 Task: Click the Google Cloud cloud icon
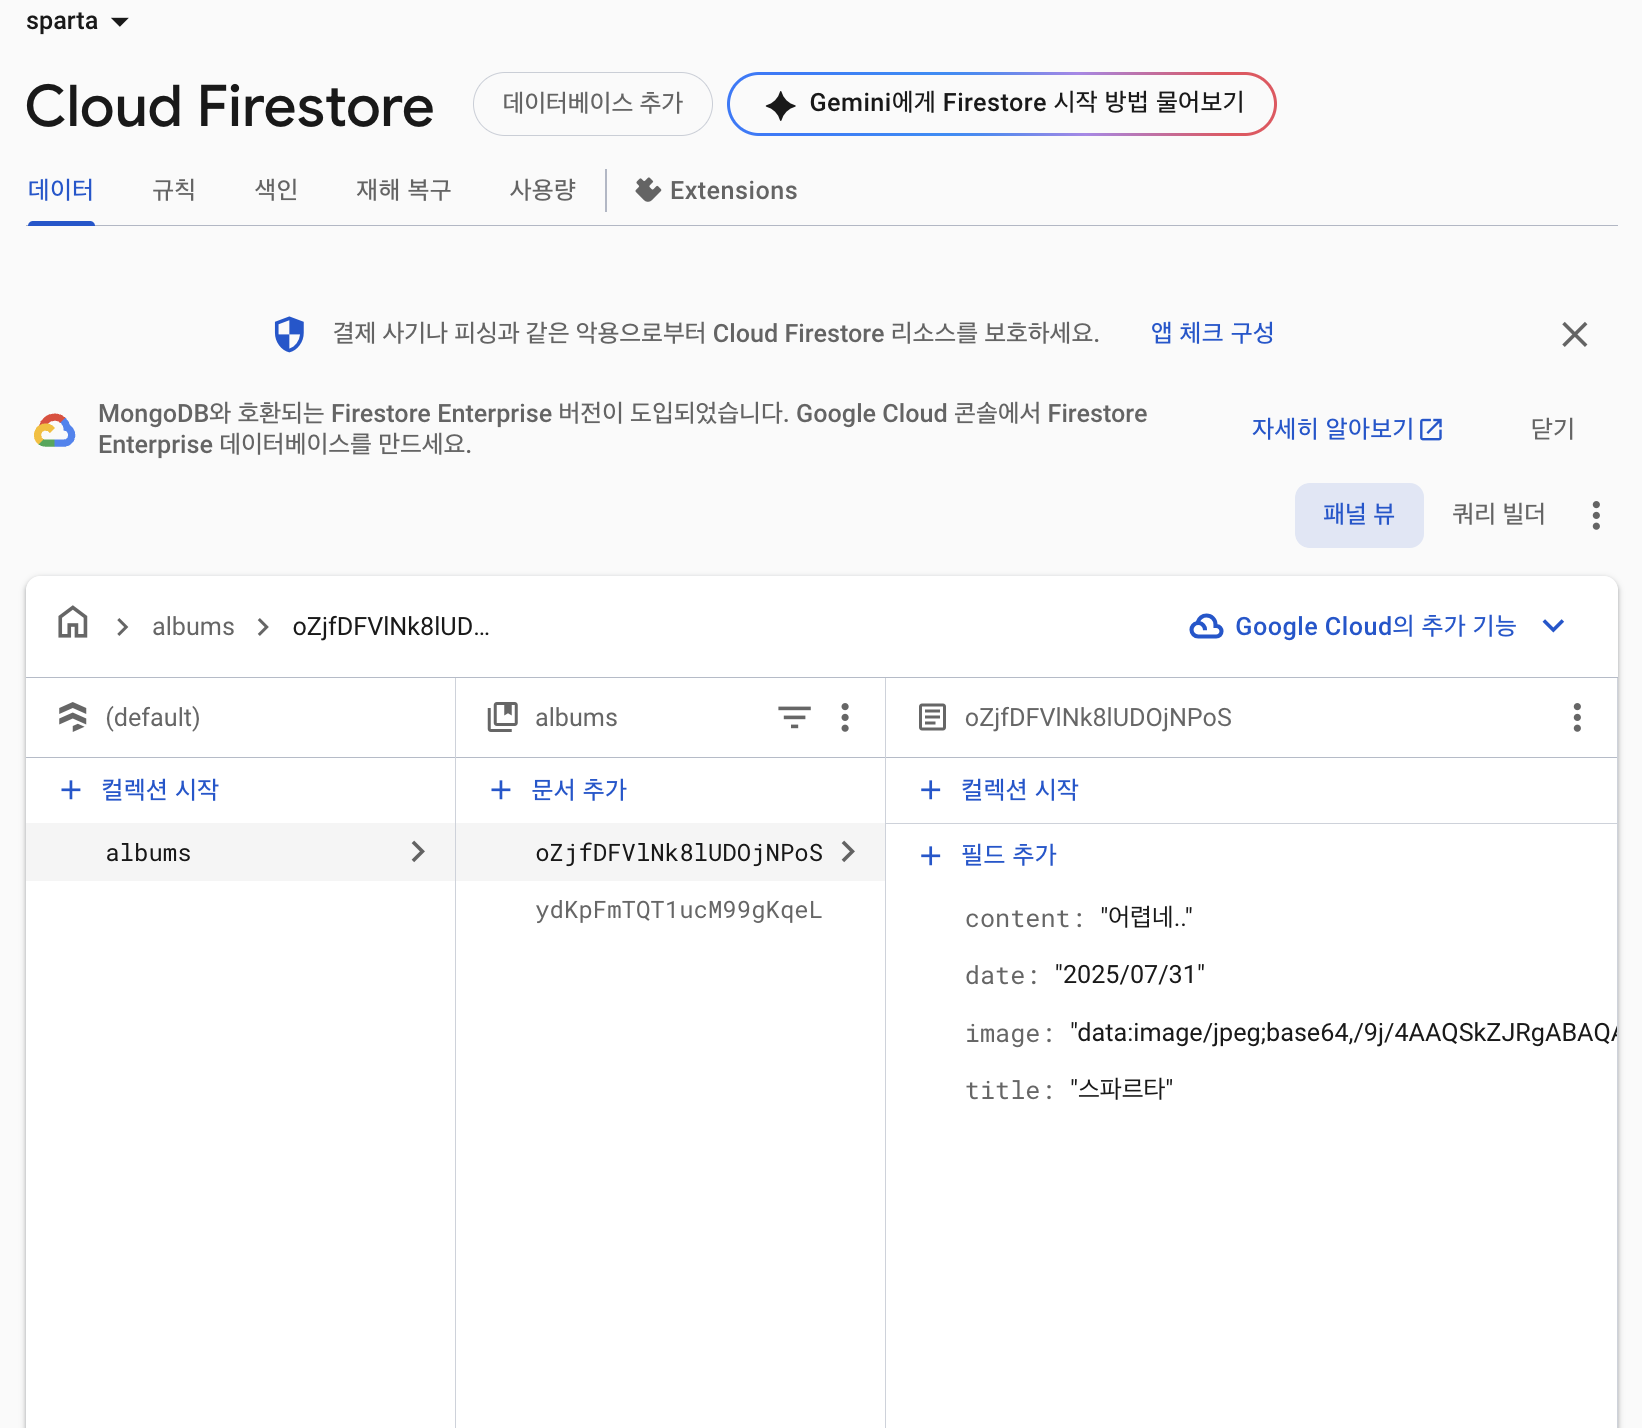[x=1206, y=626]
